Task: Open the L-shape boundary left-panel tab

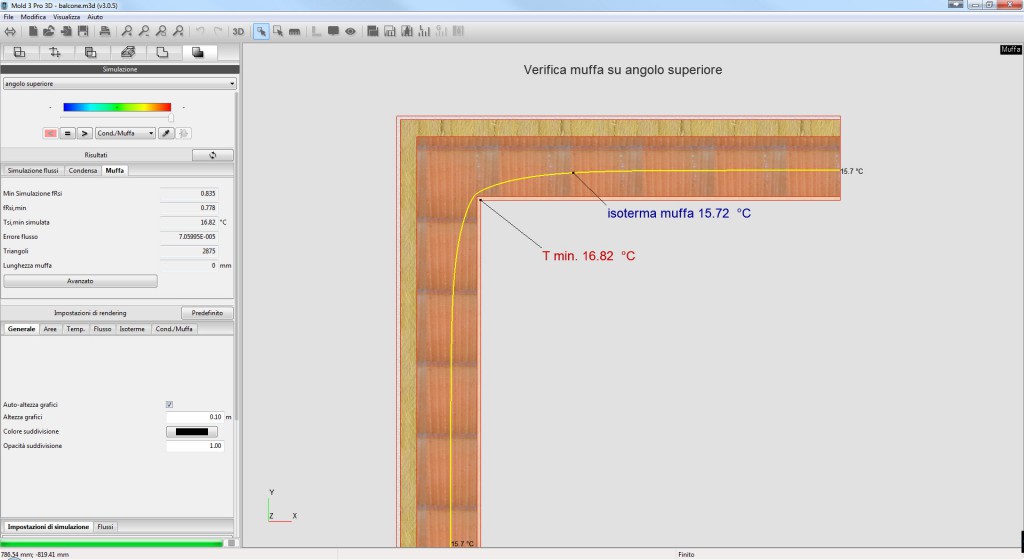Action: pyautogui.click(x=162, y=53)
